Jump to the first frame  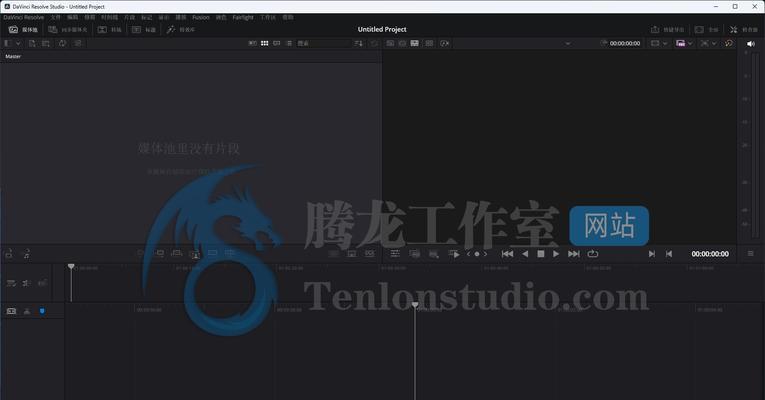pos(507,254)
